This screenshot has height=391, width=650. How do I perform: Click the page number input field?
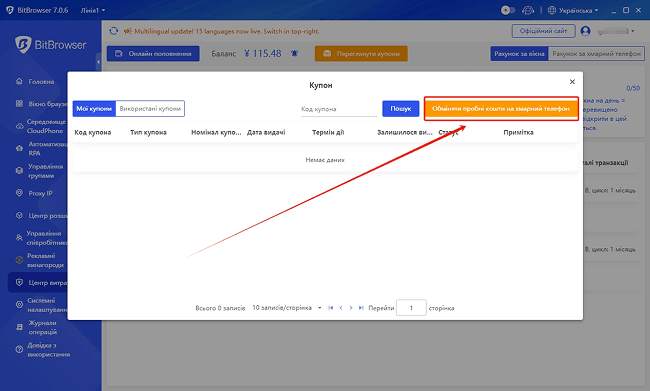411,308
